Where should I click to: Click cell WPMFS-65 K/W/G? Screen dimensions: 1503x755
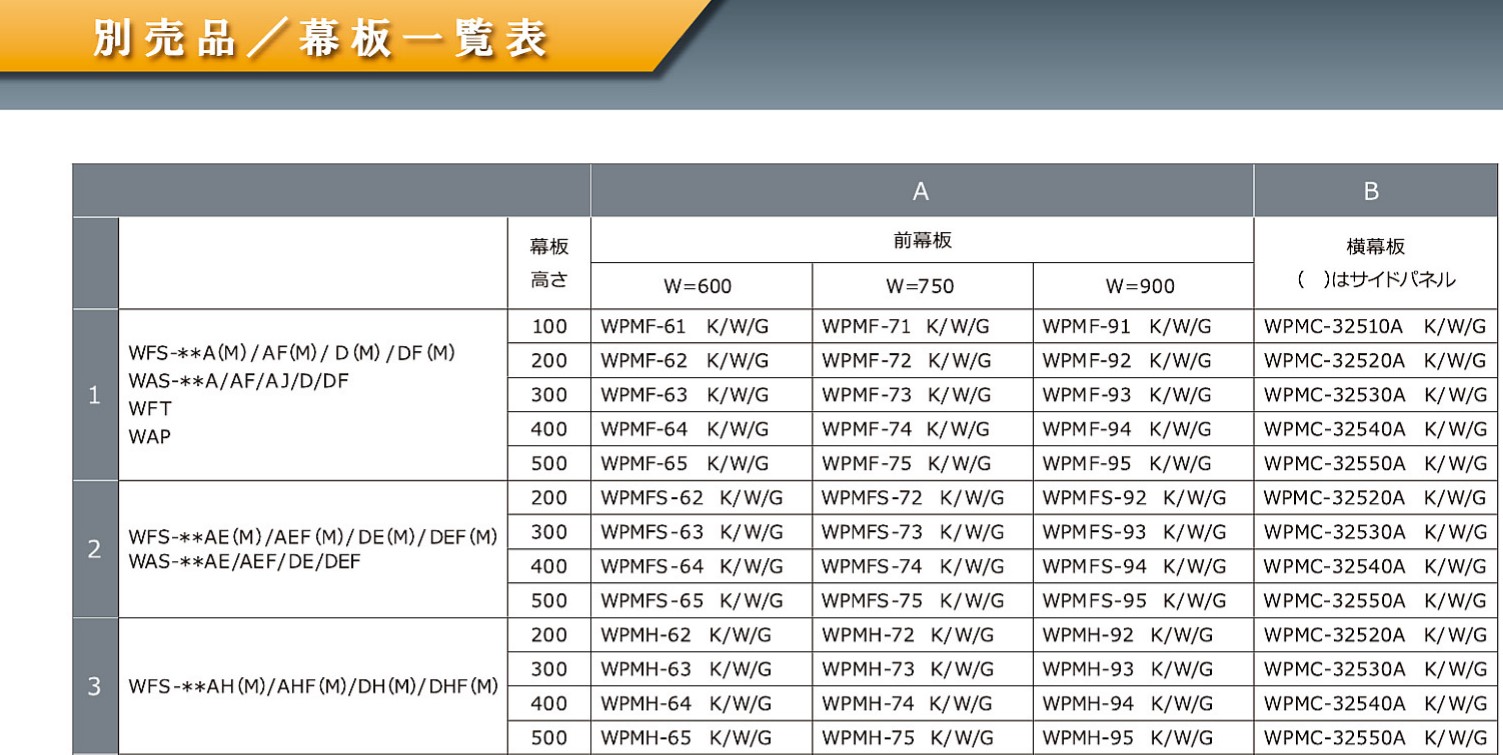click(701, 600)
